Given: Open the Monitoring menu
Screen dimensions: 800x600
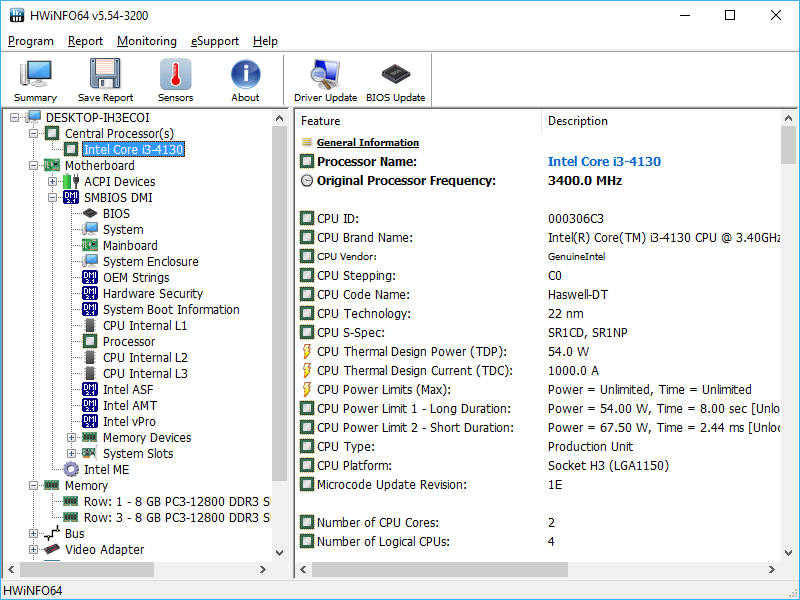Looking at the screenshot, I should click(147, 41).
